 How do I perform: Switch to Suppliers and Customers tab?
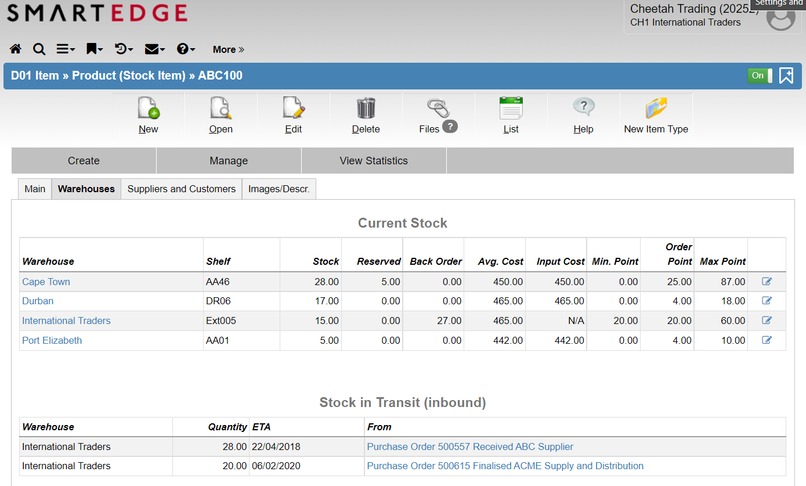pos(181,189)
